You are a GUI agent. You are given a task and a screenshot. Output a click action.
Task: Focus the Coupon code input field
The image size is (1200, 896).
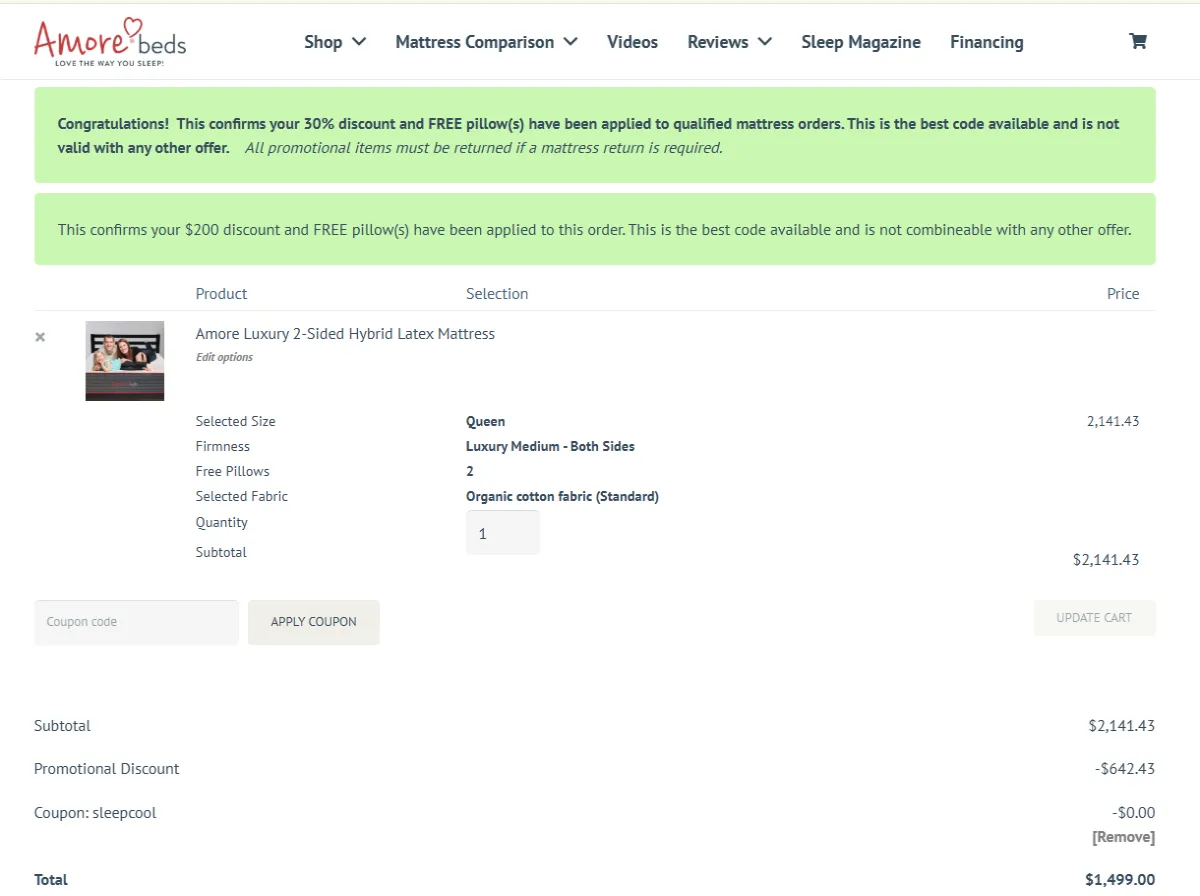click(137, 622)
